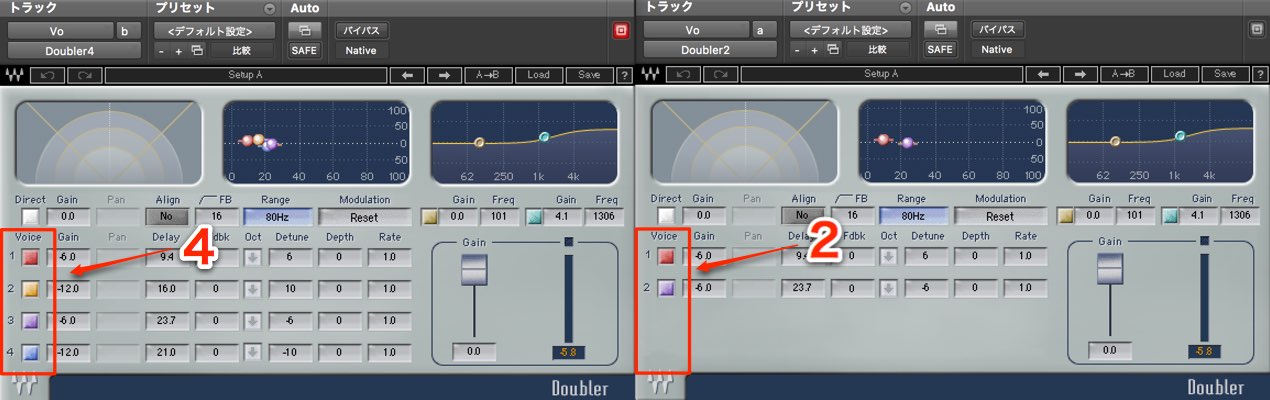This screenshot has width=1270, height=400.
Task: Click compare button in Doubler4 header
Action: point(240,49)
